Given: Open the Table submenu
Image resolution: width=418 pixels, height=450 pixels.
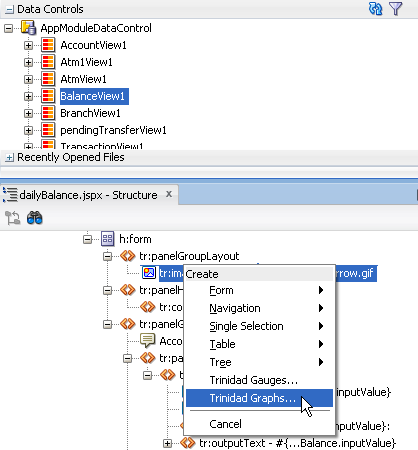Looking at the screenshot, I should [x=259, y=344].
